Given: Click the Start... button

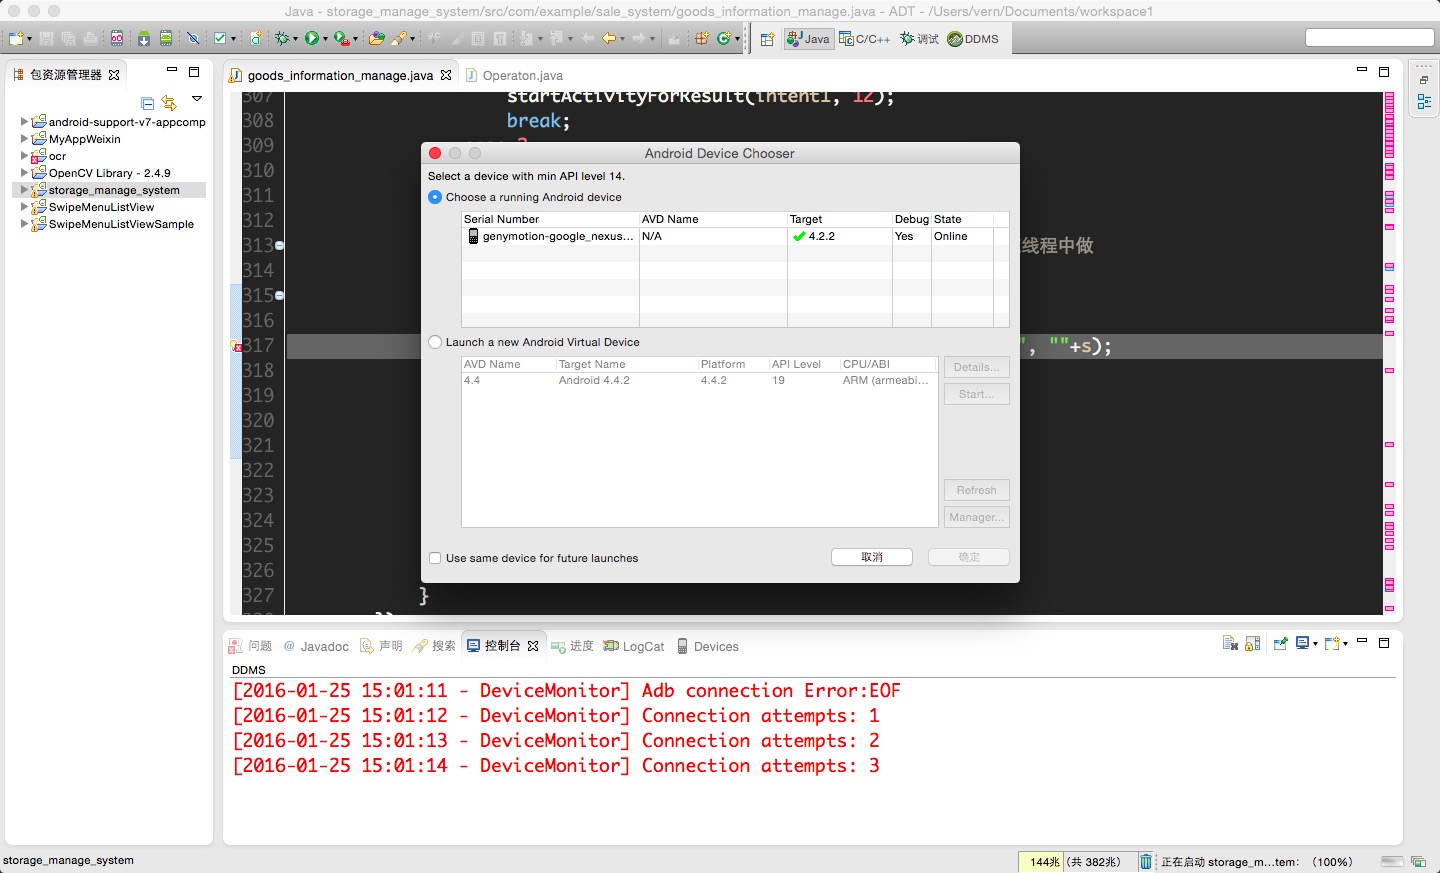Looking at the screenshot, I should click(x=976, y=394).
